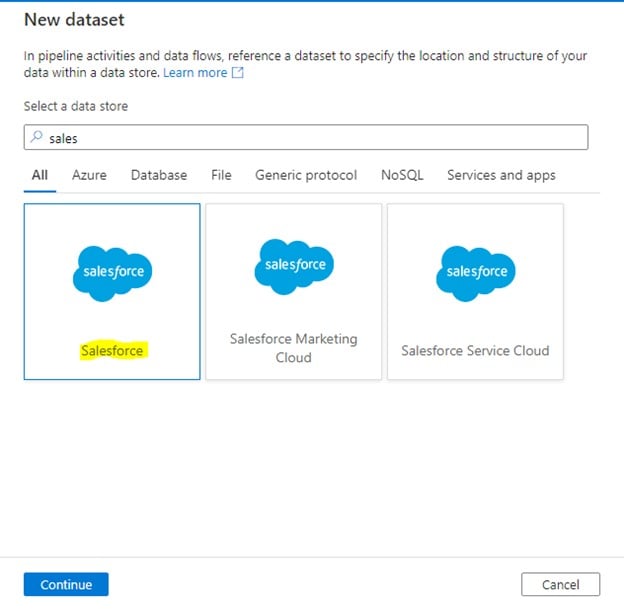
Task: Focus the data store search field
Action: (x=306, y=137)
